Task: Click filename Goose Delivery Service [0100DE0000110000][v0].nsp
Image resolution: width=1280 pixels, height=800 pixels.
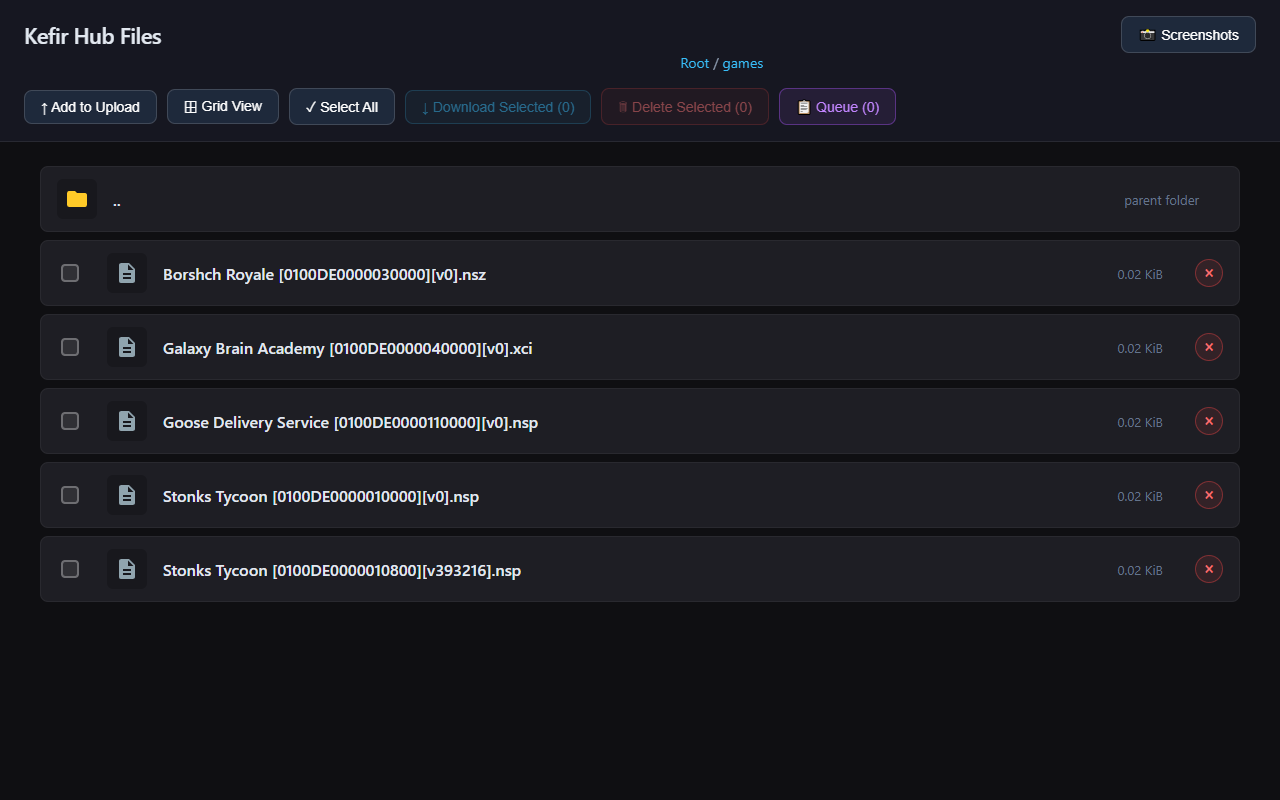Action: coord(350,422)
